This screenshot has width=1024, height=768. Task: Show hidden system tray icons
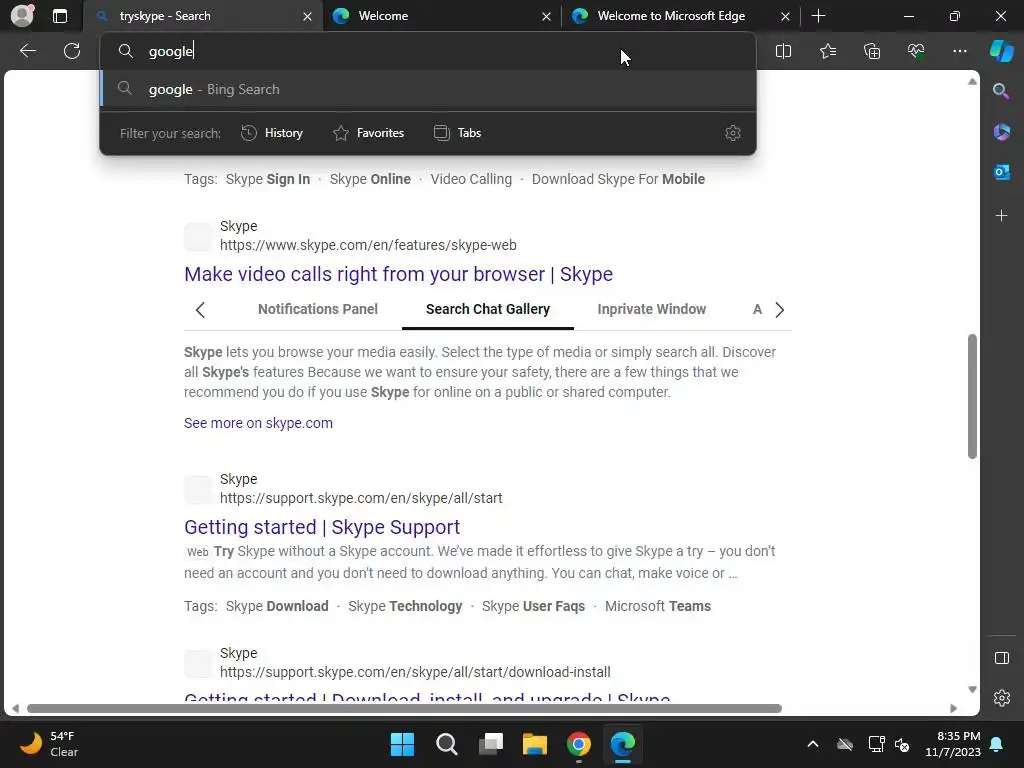coord(812,744)
